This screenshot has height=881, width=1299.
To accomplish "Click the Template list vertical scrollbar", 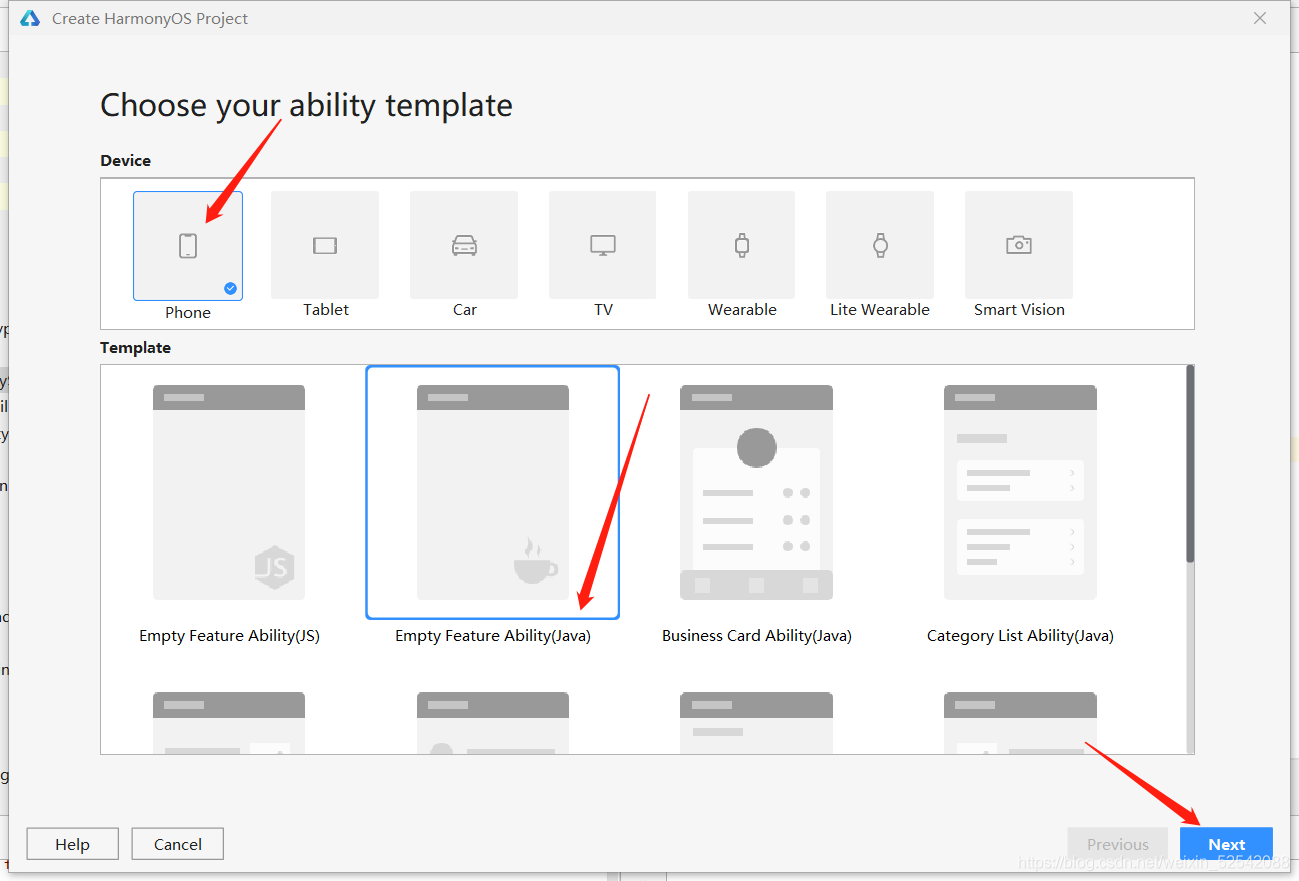I will (x=1190, y=465).
